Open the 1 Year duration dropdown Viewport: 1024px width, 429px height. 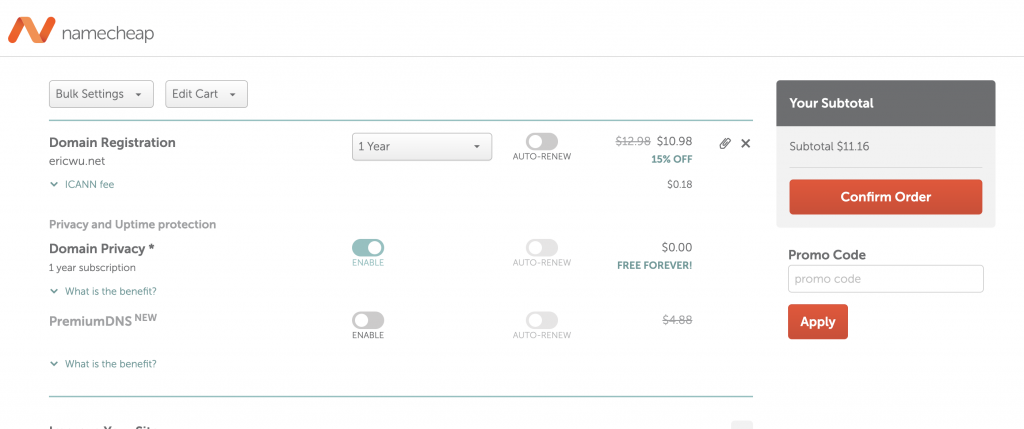click(x=422, y=146)
